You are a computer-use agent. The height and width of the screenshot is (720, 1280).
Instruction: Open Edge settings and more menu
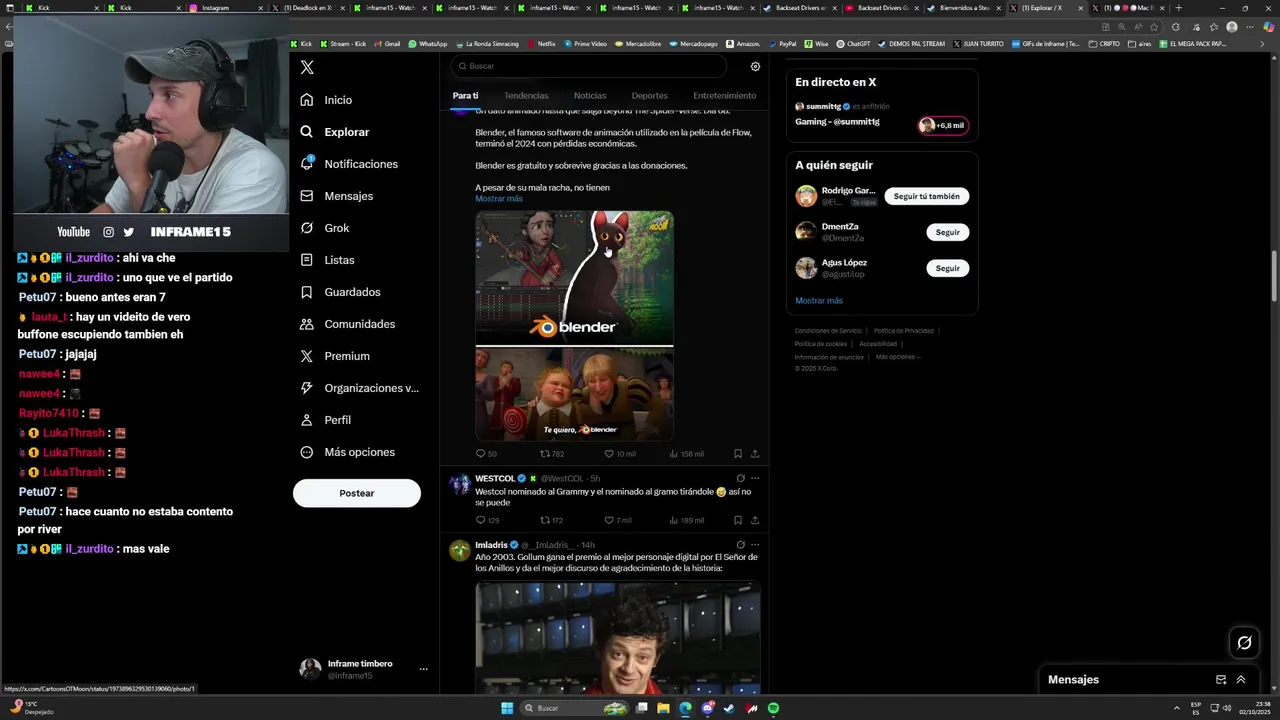tap(1249, 27)
